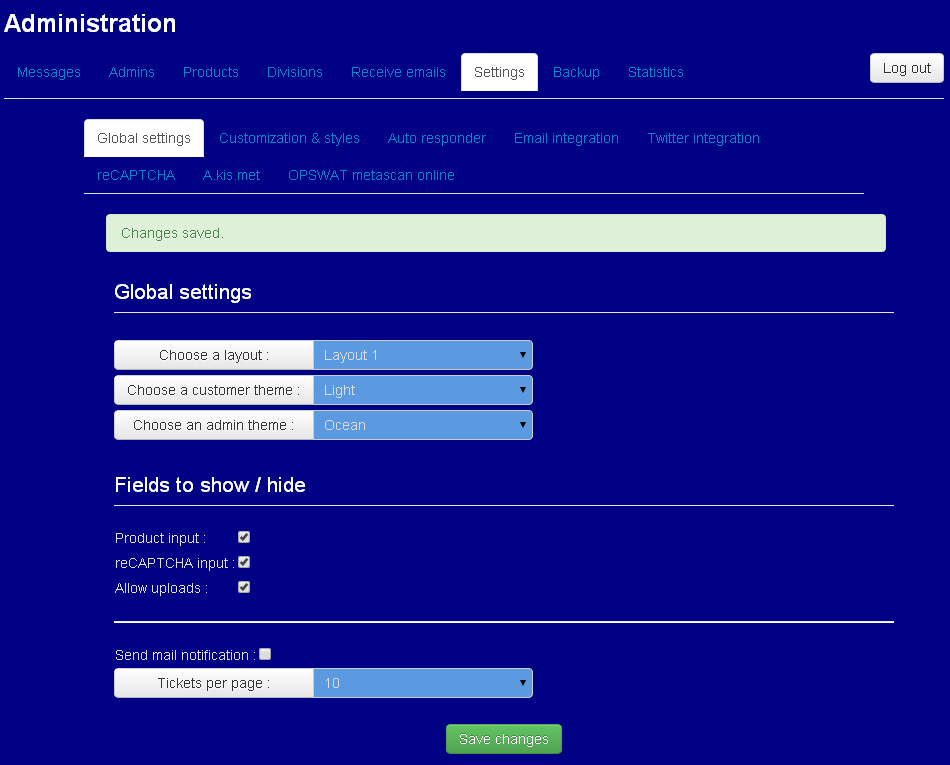This screenshot has height=765, width=950.
Task: Open the admin theme Ocean dropdown
Action: pos(423,425)
